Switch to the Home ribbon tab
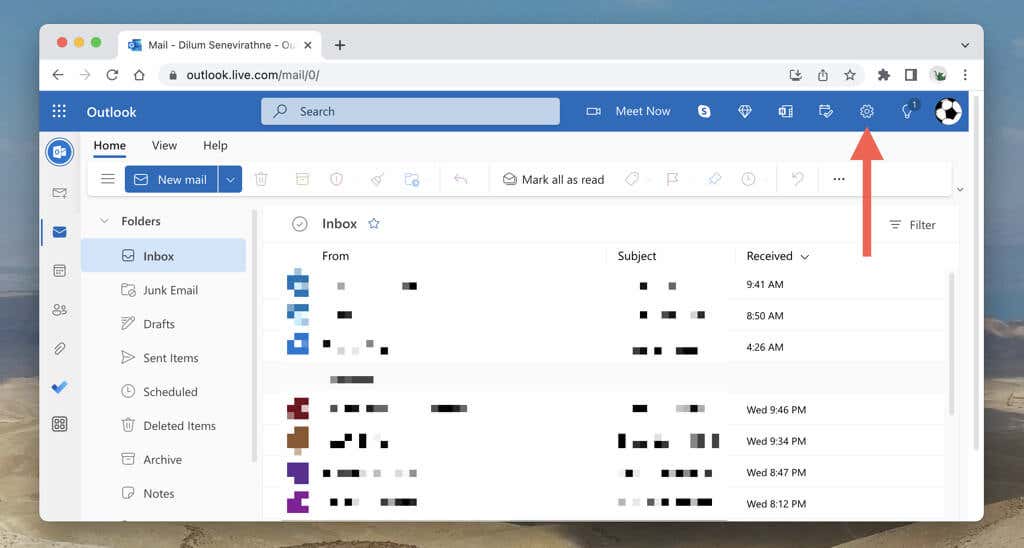1024x548 pixels. click(x=110, y=146)
